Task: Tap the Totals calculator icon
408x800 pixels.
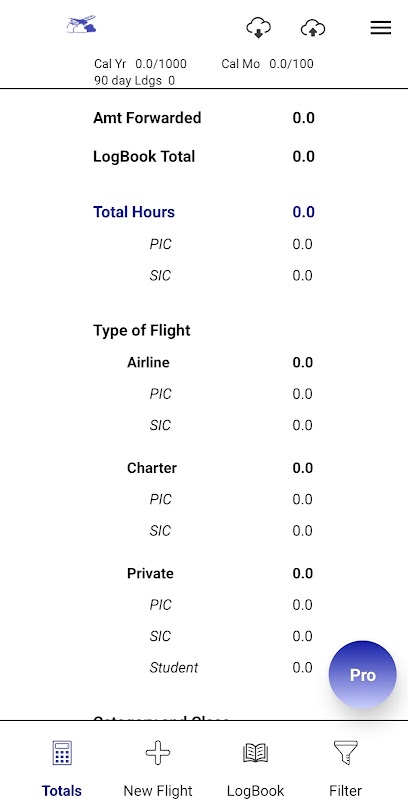Action: tap(62, 753)
